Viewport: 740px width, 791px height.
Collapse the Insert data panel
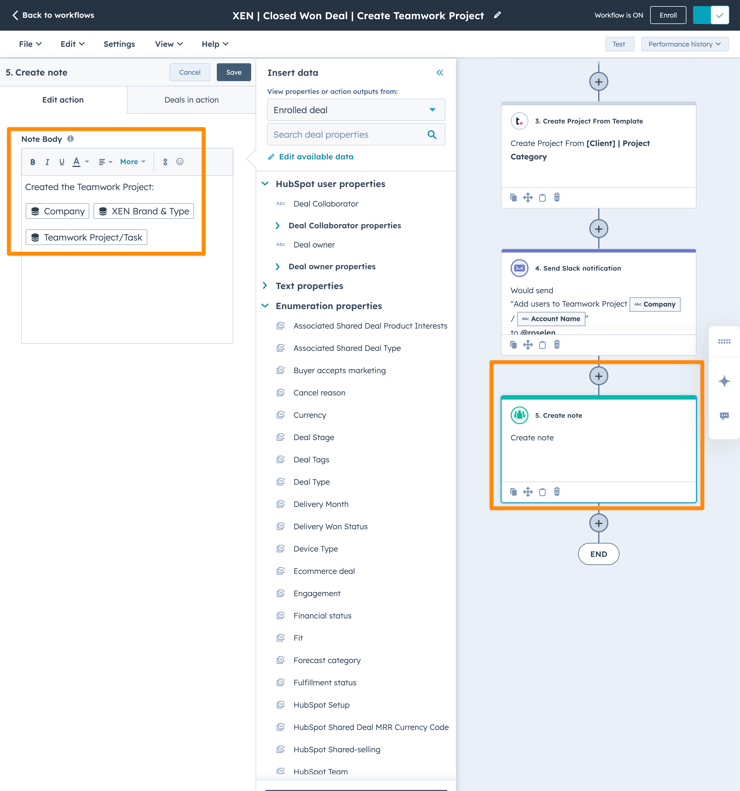(x=440, y=73)
